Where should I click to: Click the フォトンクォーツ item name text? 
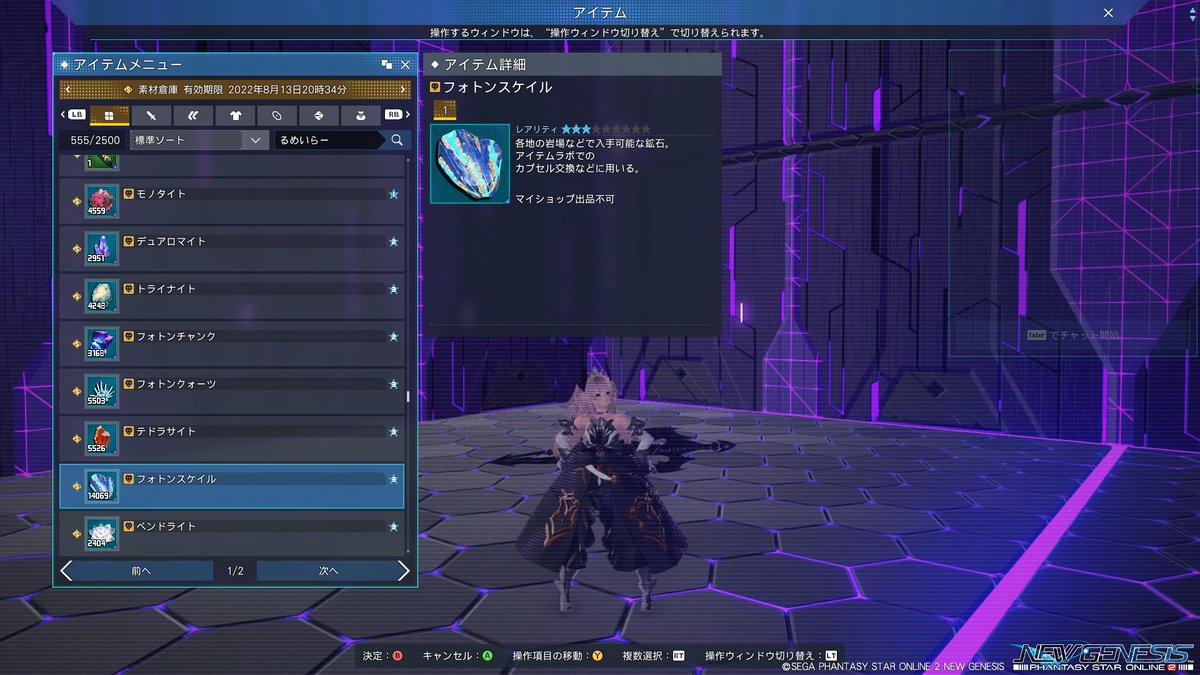pyautogui.click(x=175, y=384)
